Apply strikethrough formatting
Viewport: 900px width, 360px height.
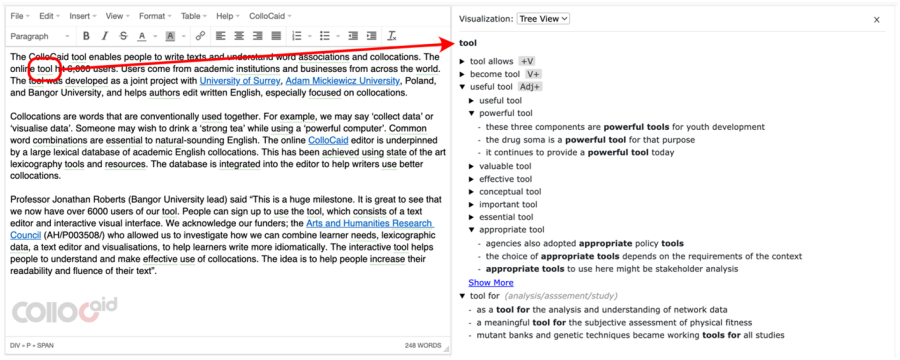[123, 36]
